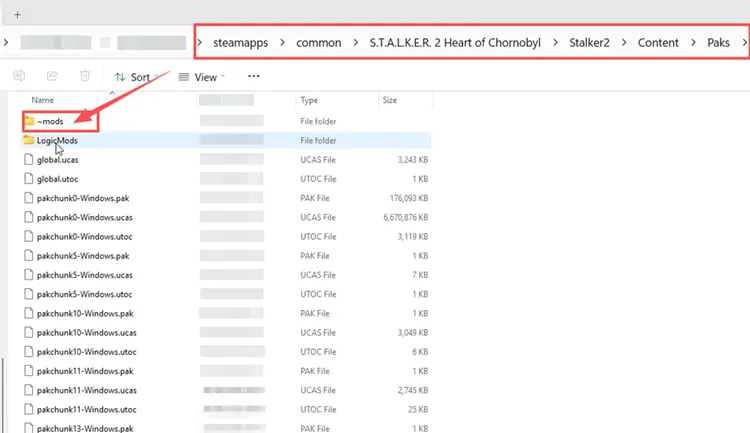
Task: Select pakchunk0-Windows.ucas file
Action: (x=85, y=217)
